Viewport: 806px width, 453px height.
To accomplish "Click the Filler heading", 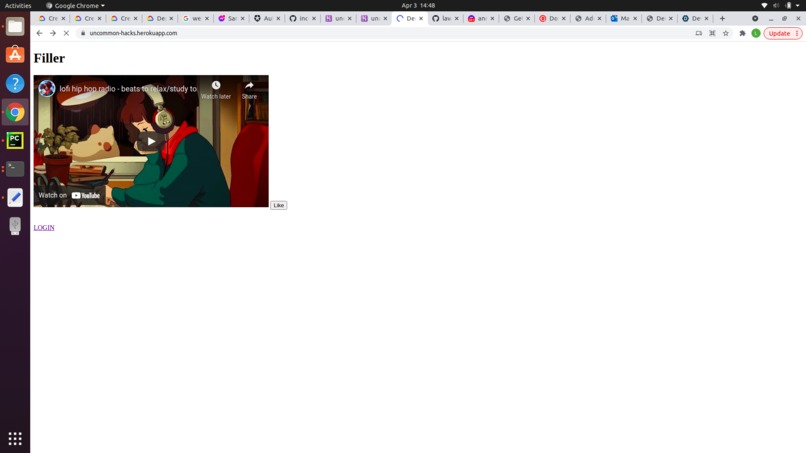I will pos(49,58).
